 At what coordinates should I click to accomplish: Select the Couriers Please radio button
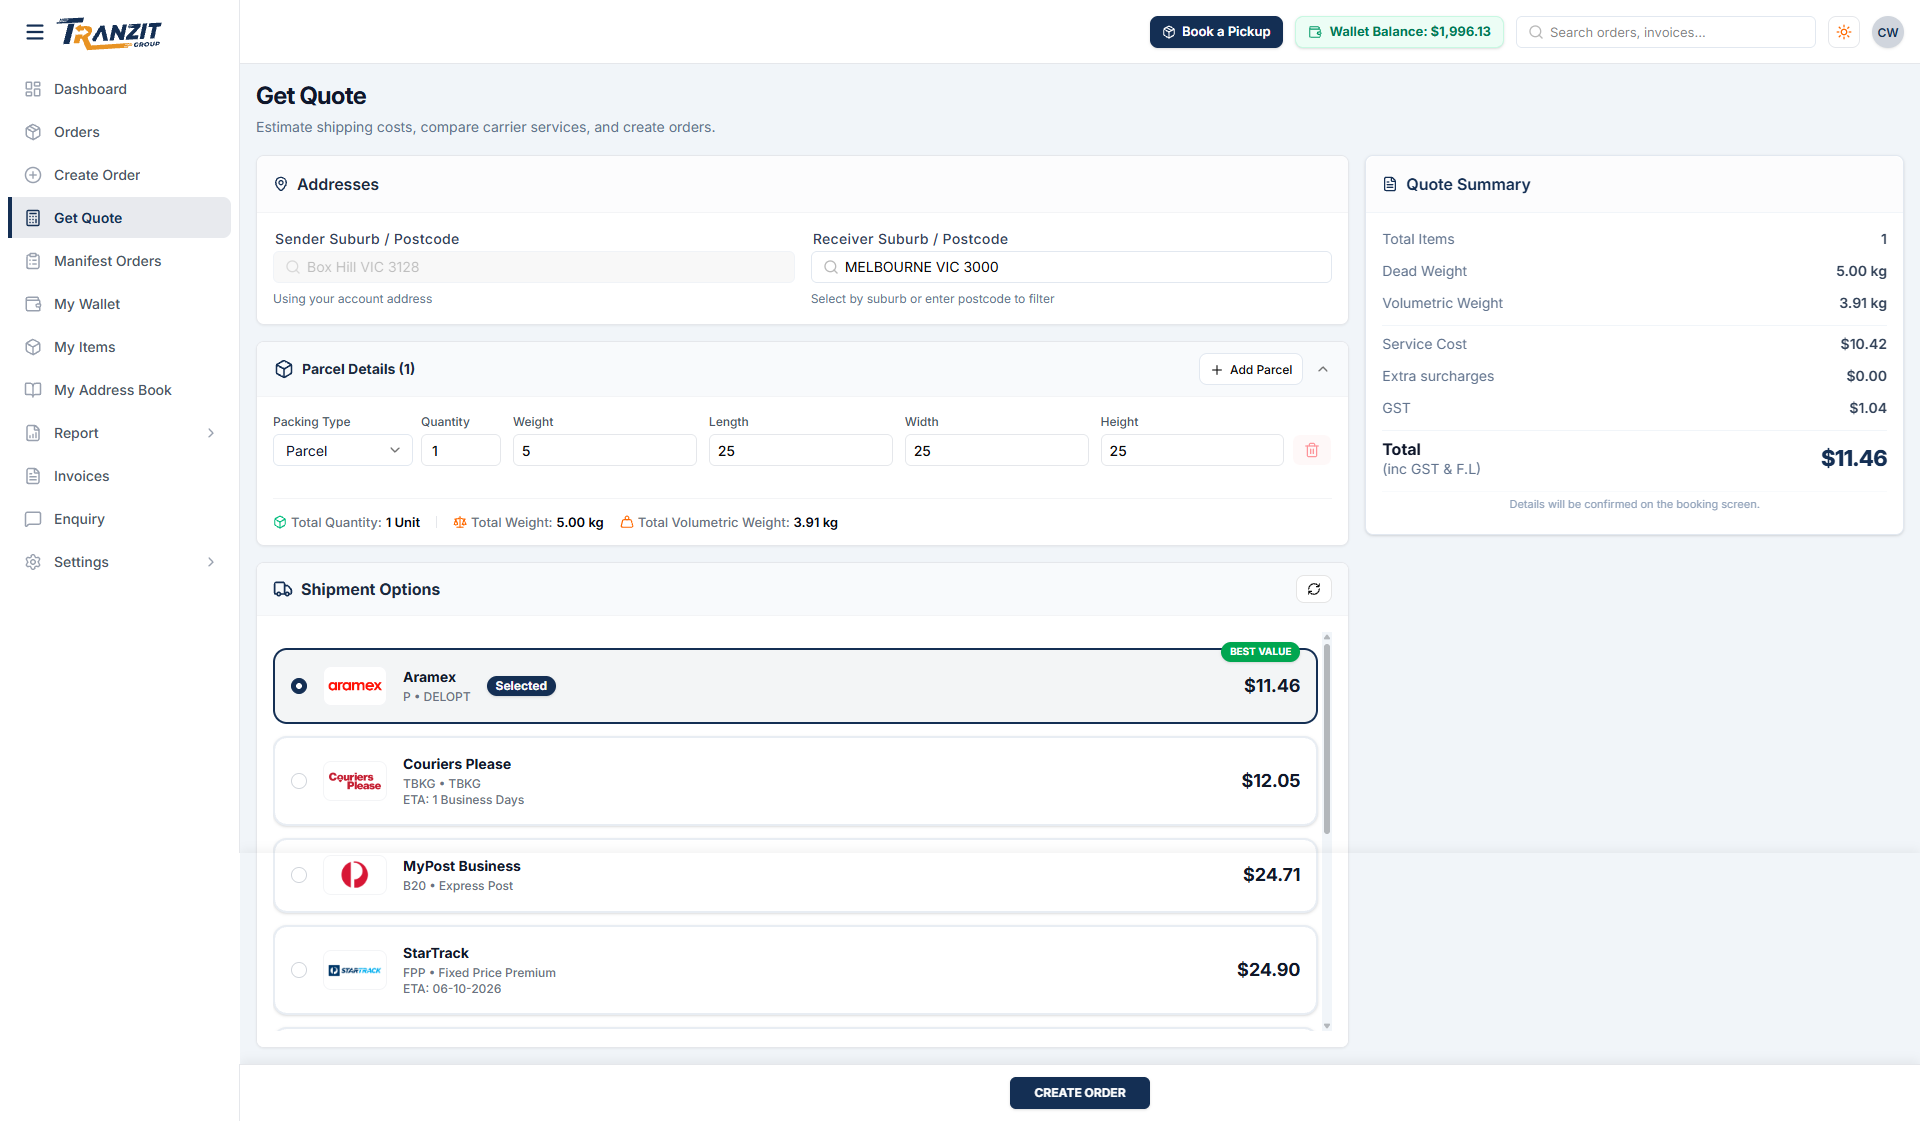tap(299, 781)
